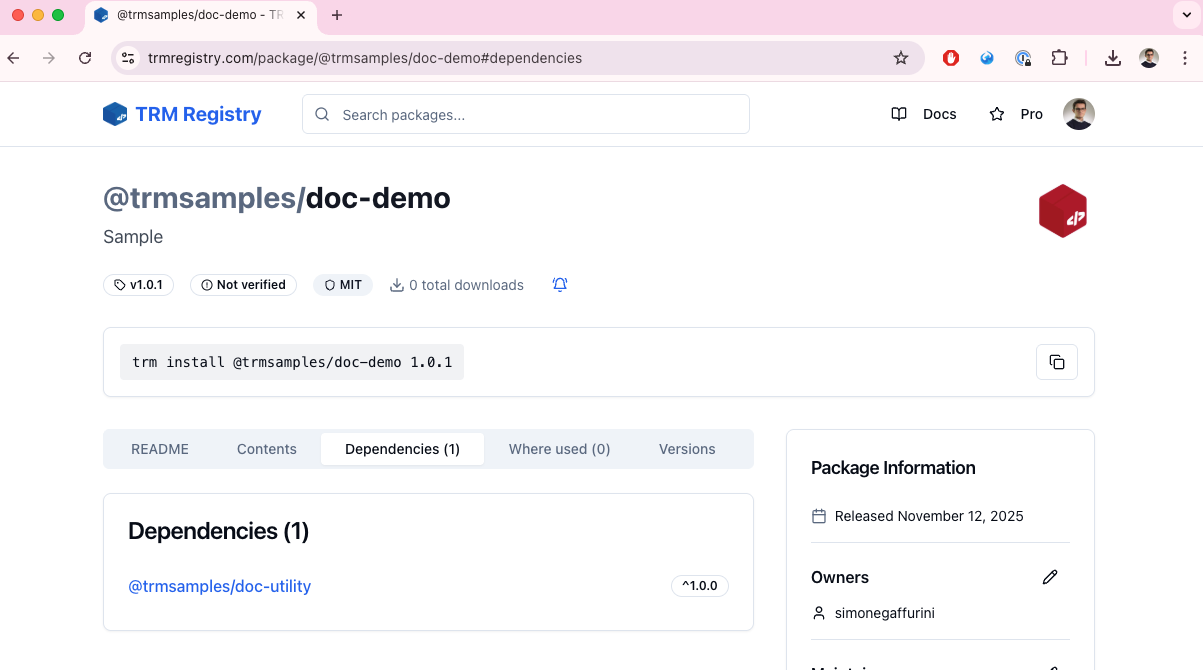The height and width of the screenshot is (670, 1203).
Task: Click the ^1.0.0 version range badge
Action: [x=700, y=586]
